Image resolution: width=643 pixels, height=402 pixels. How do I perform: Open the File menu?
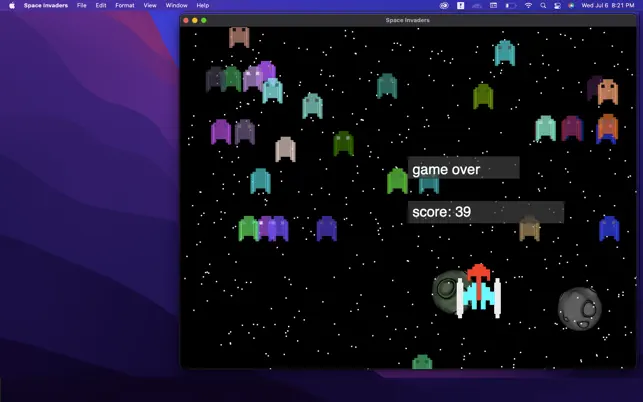coord(82,5)
